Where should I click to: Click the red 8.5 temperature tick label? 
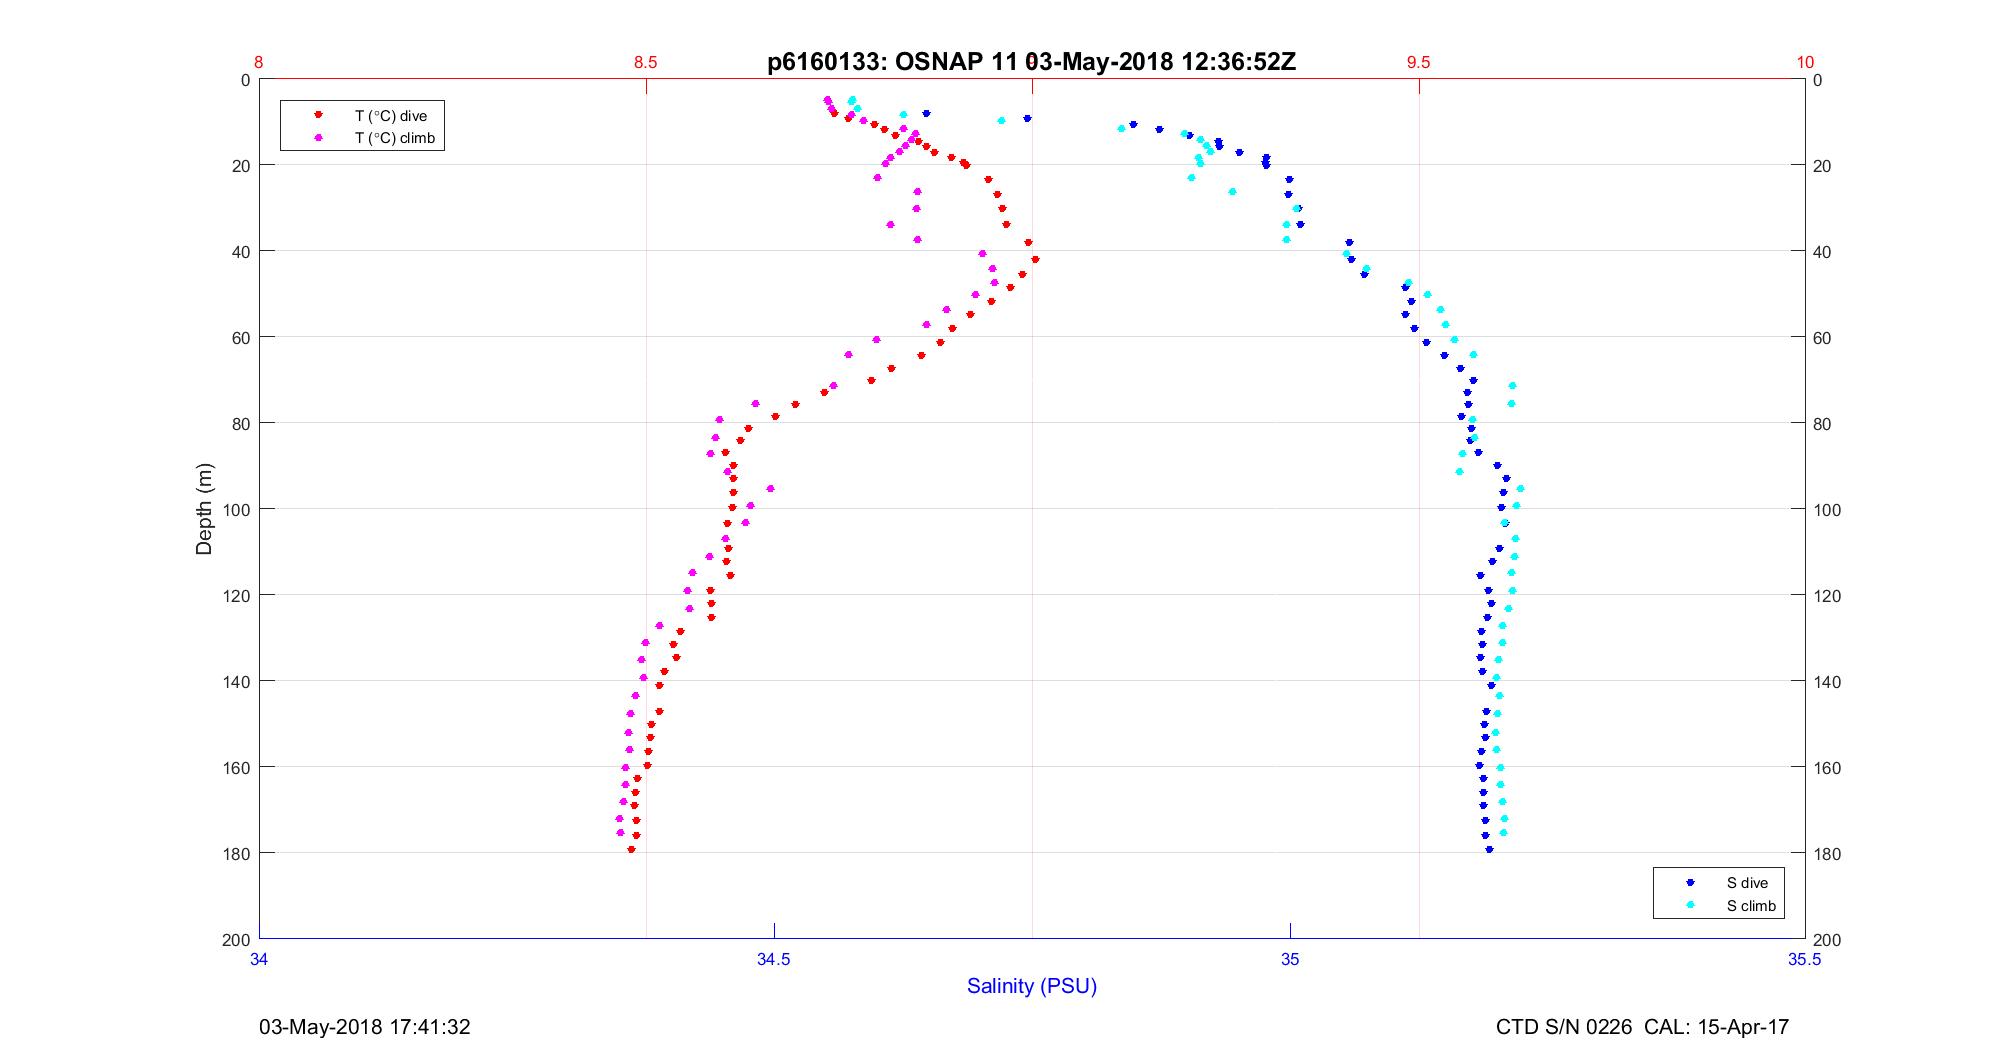[646, 62]
